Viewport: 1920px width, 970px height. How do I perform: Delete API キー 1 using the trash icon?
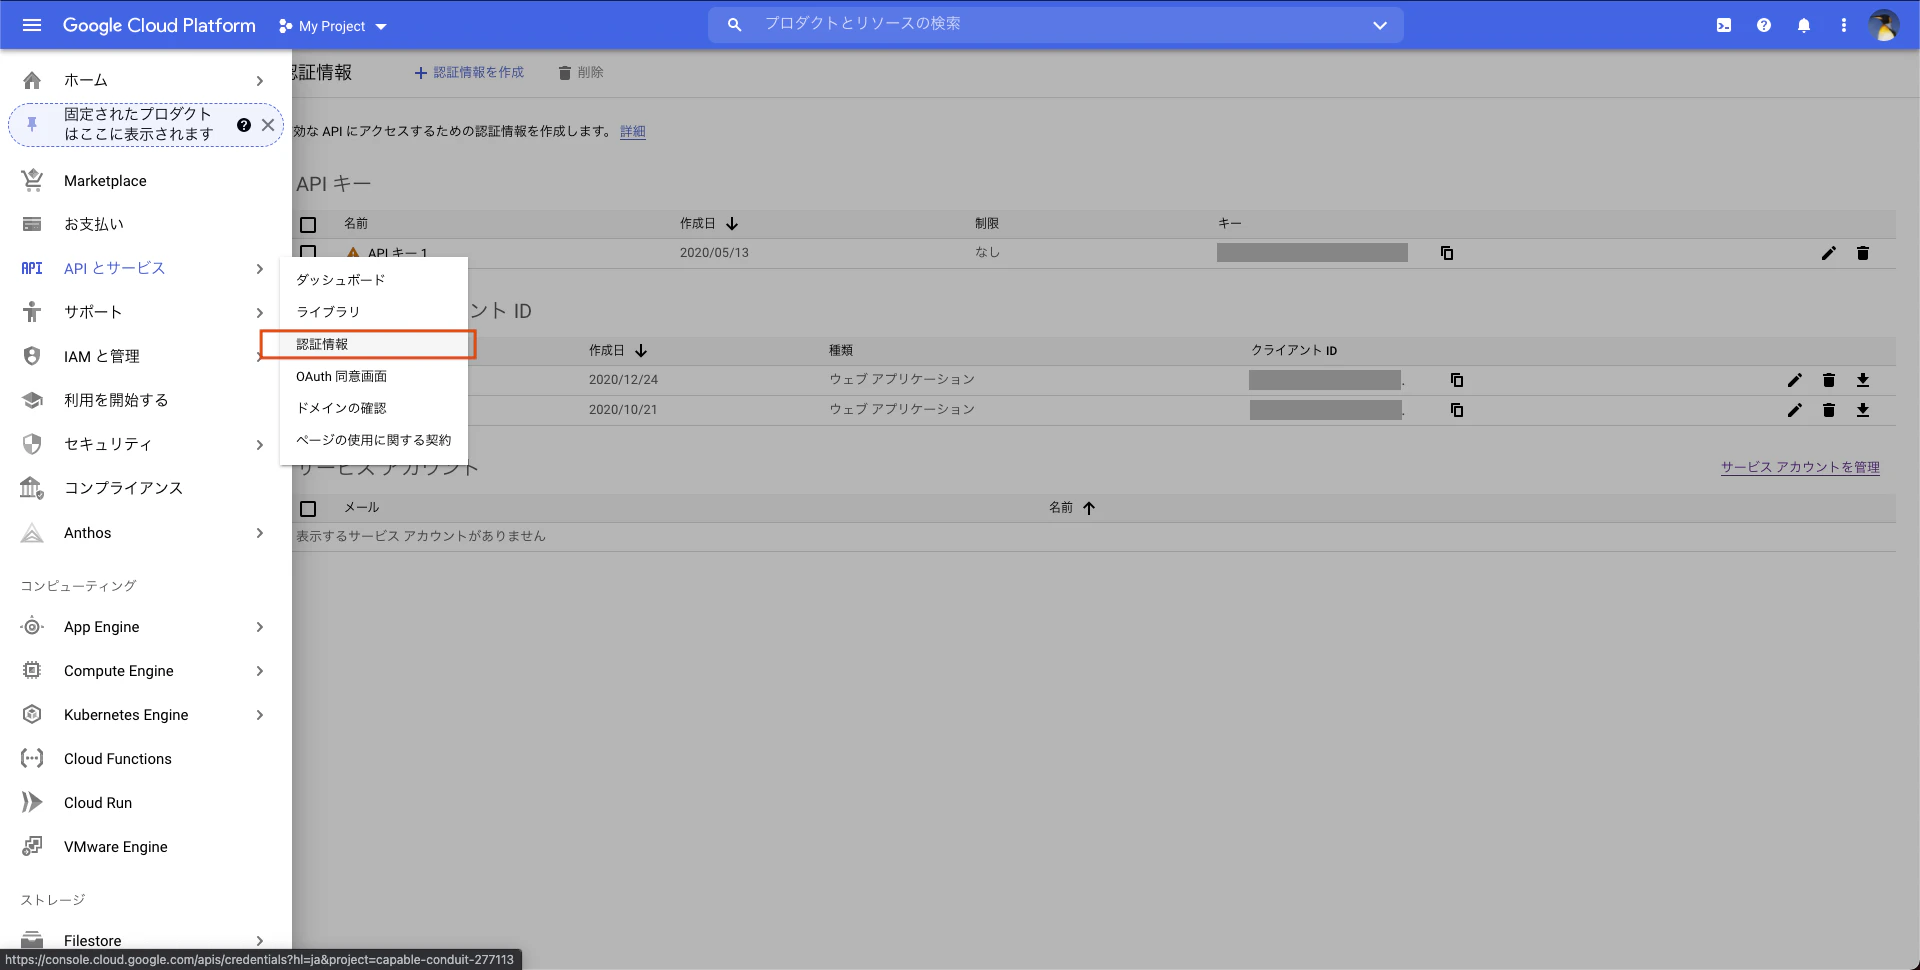[1863, 253]
